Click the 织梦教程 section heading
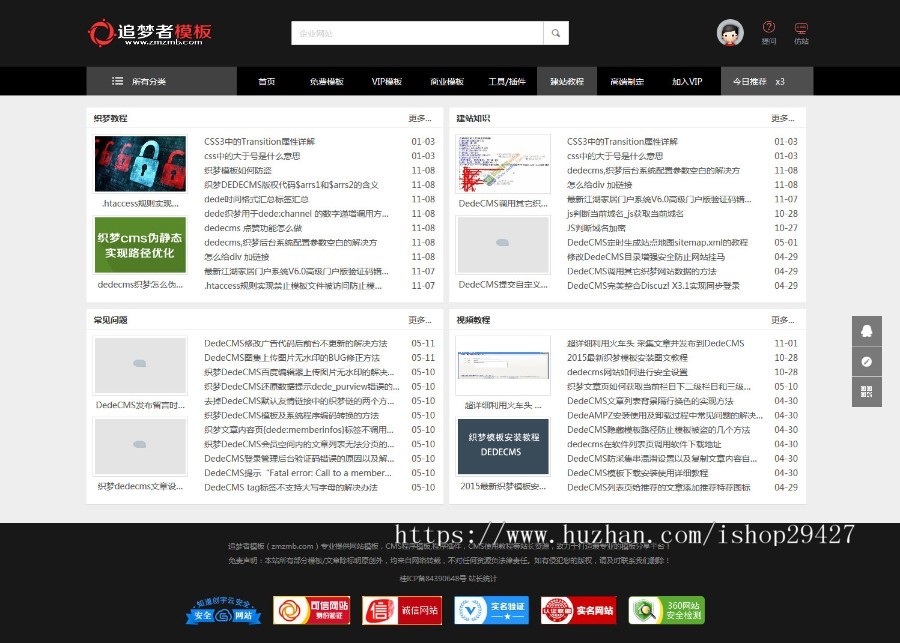Image resolution: width=900 pixels, height=643 pixels. coord(110,118)
